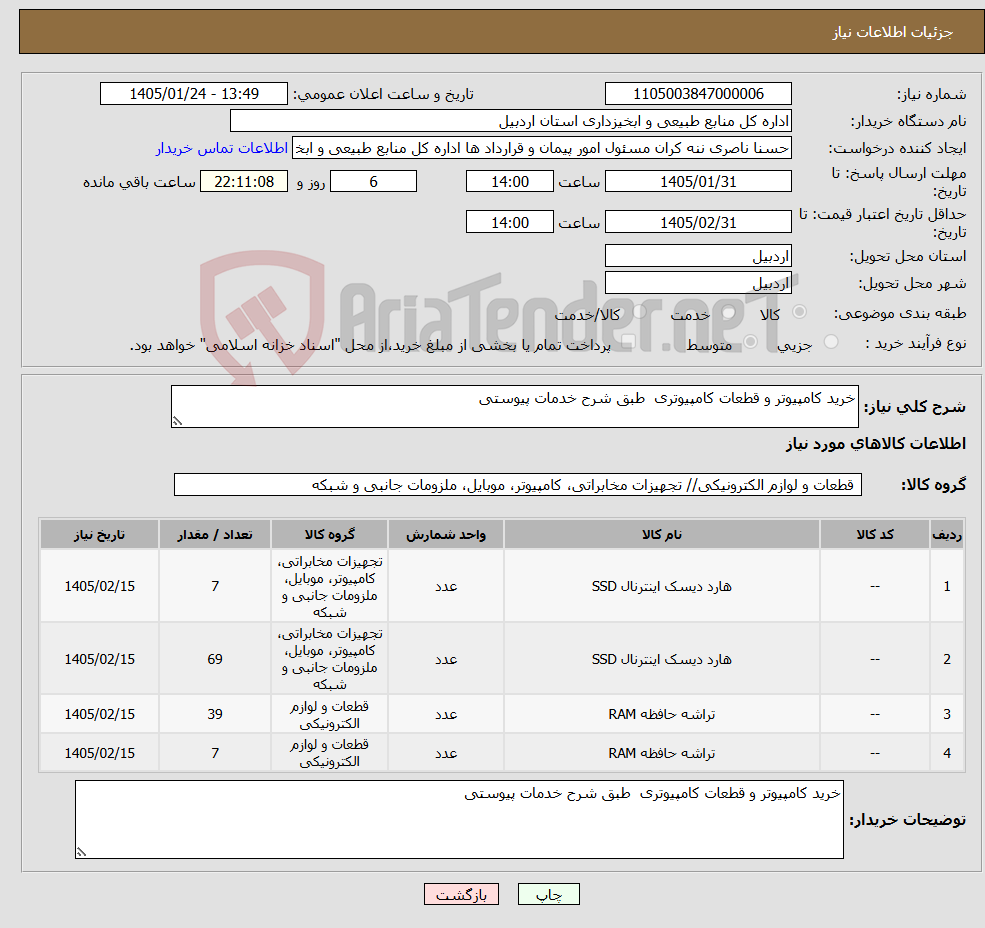Screen dimensions: 985x928
Task: Click the چاپ print button
Action: click(x=548, y=894)
